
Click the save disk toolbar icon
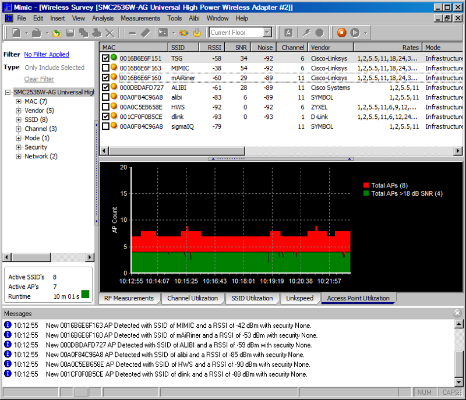pyautogui.click(x=70, y=33)
